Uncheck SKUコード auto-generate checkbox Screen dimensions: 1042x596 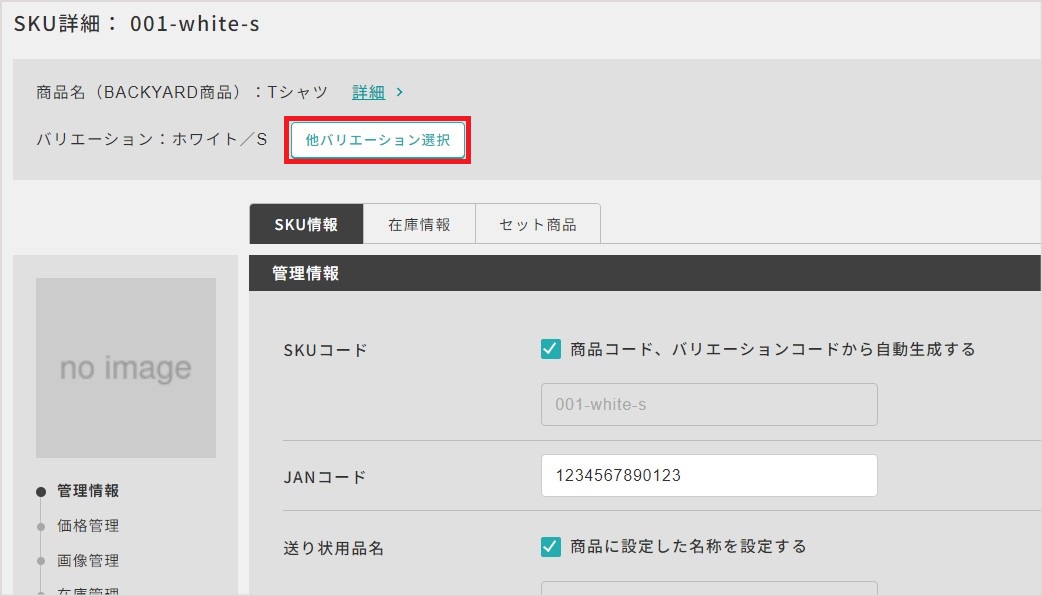(550, 349)
